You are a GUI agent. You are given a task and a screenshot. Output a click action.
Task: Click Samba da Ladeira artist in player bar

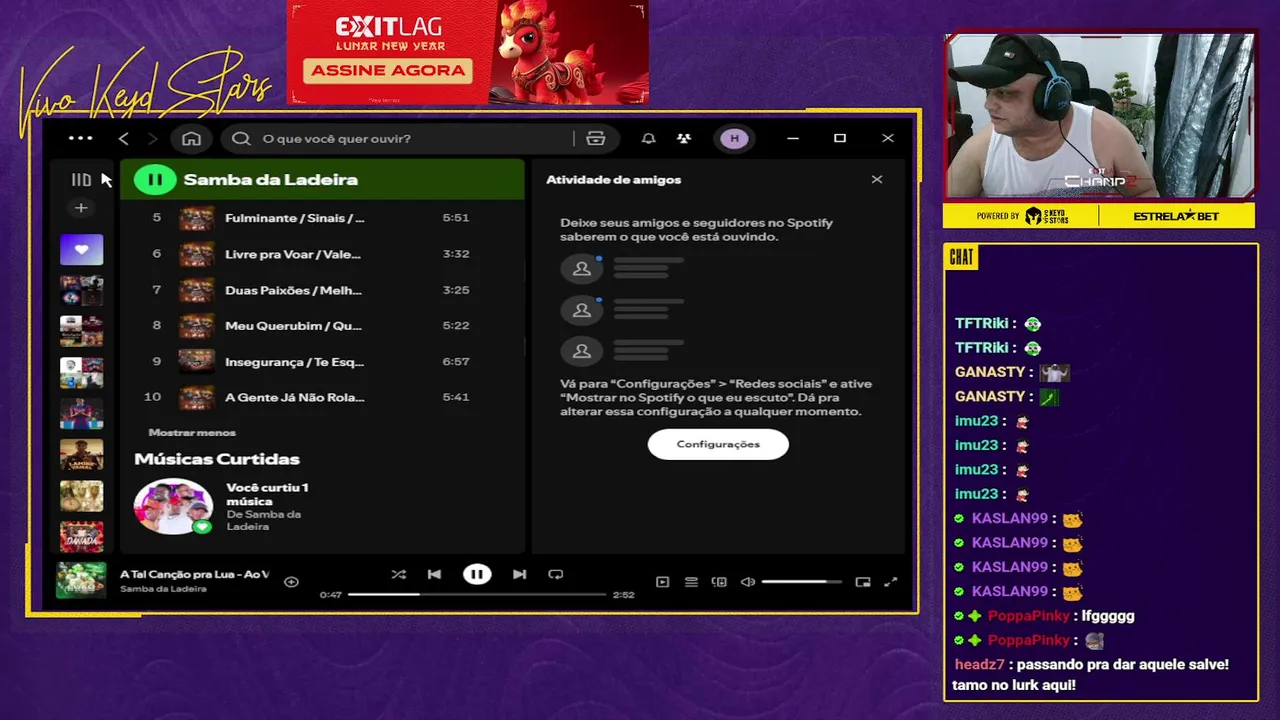163,589
